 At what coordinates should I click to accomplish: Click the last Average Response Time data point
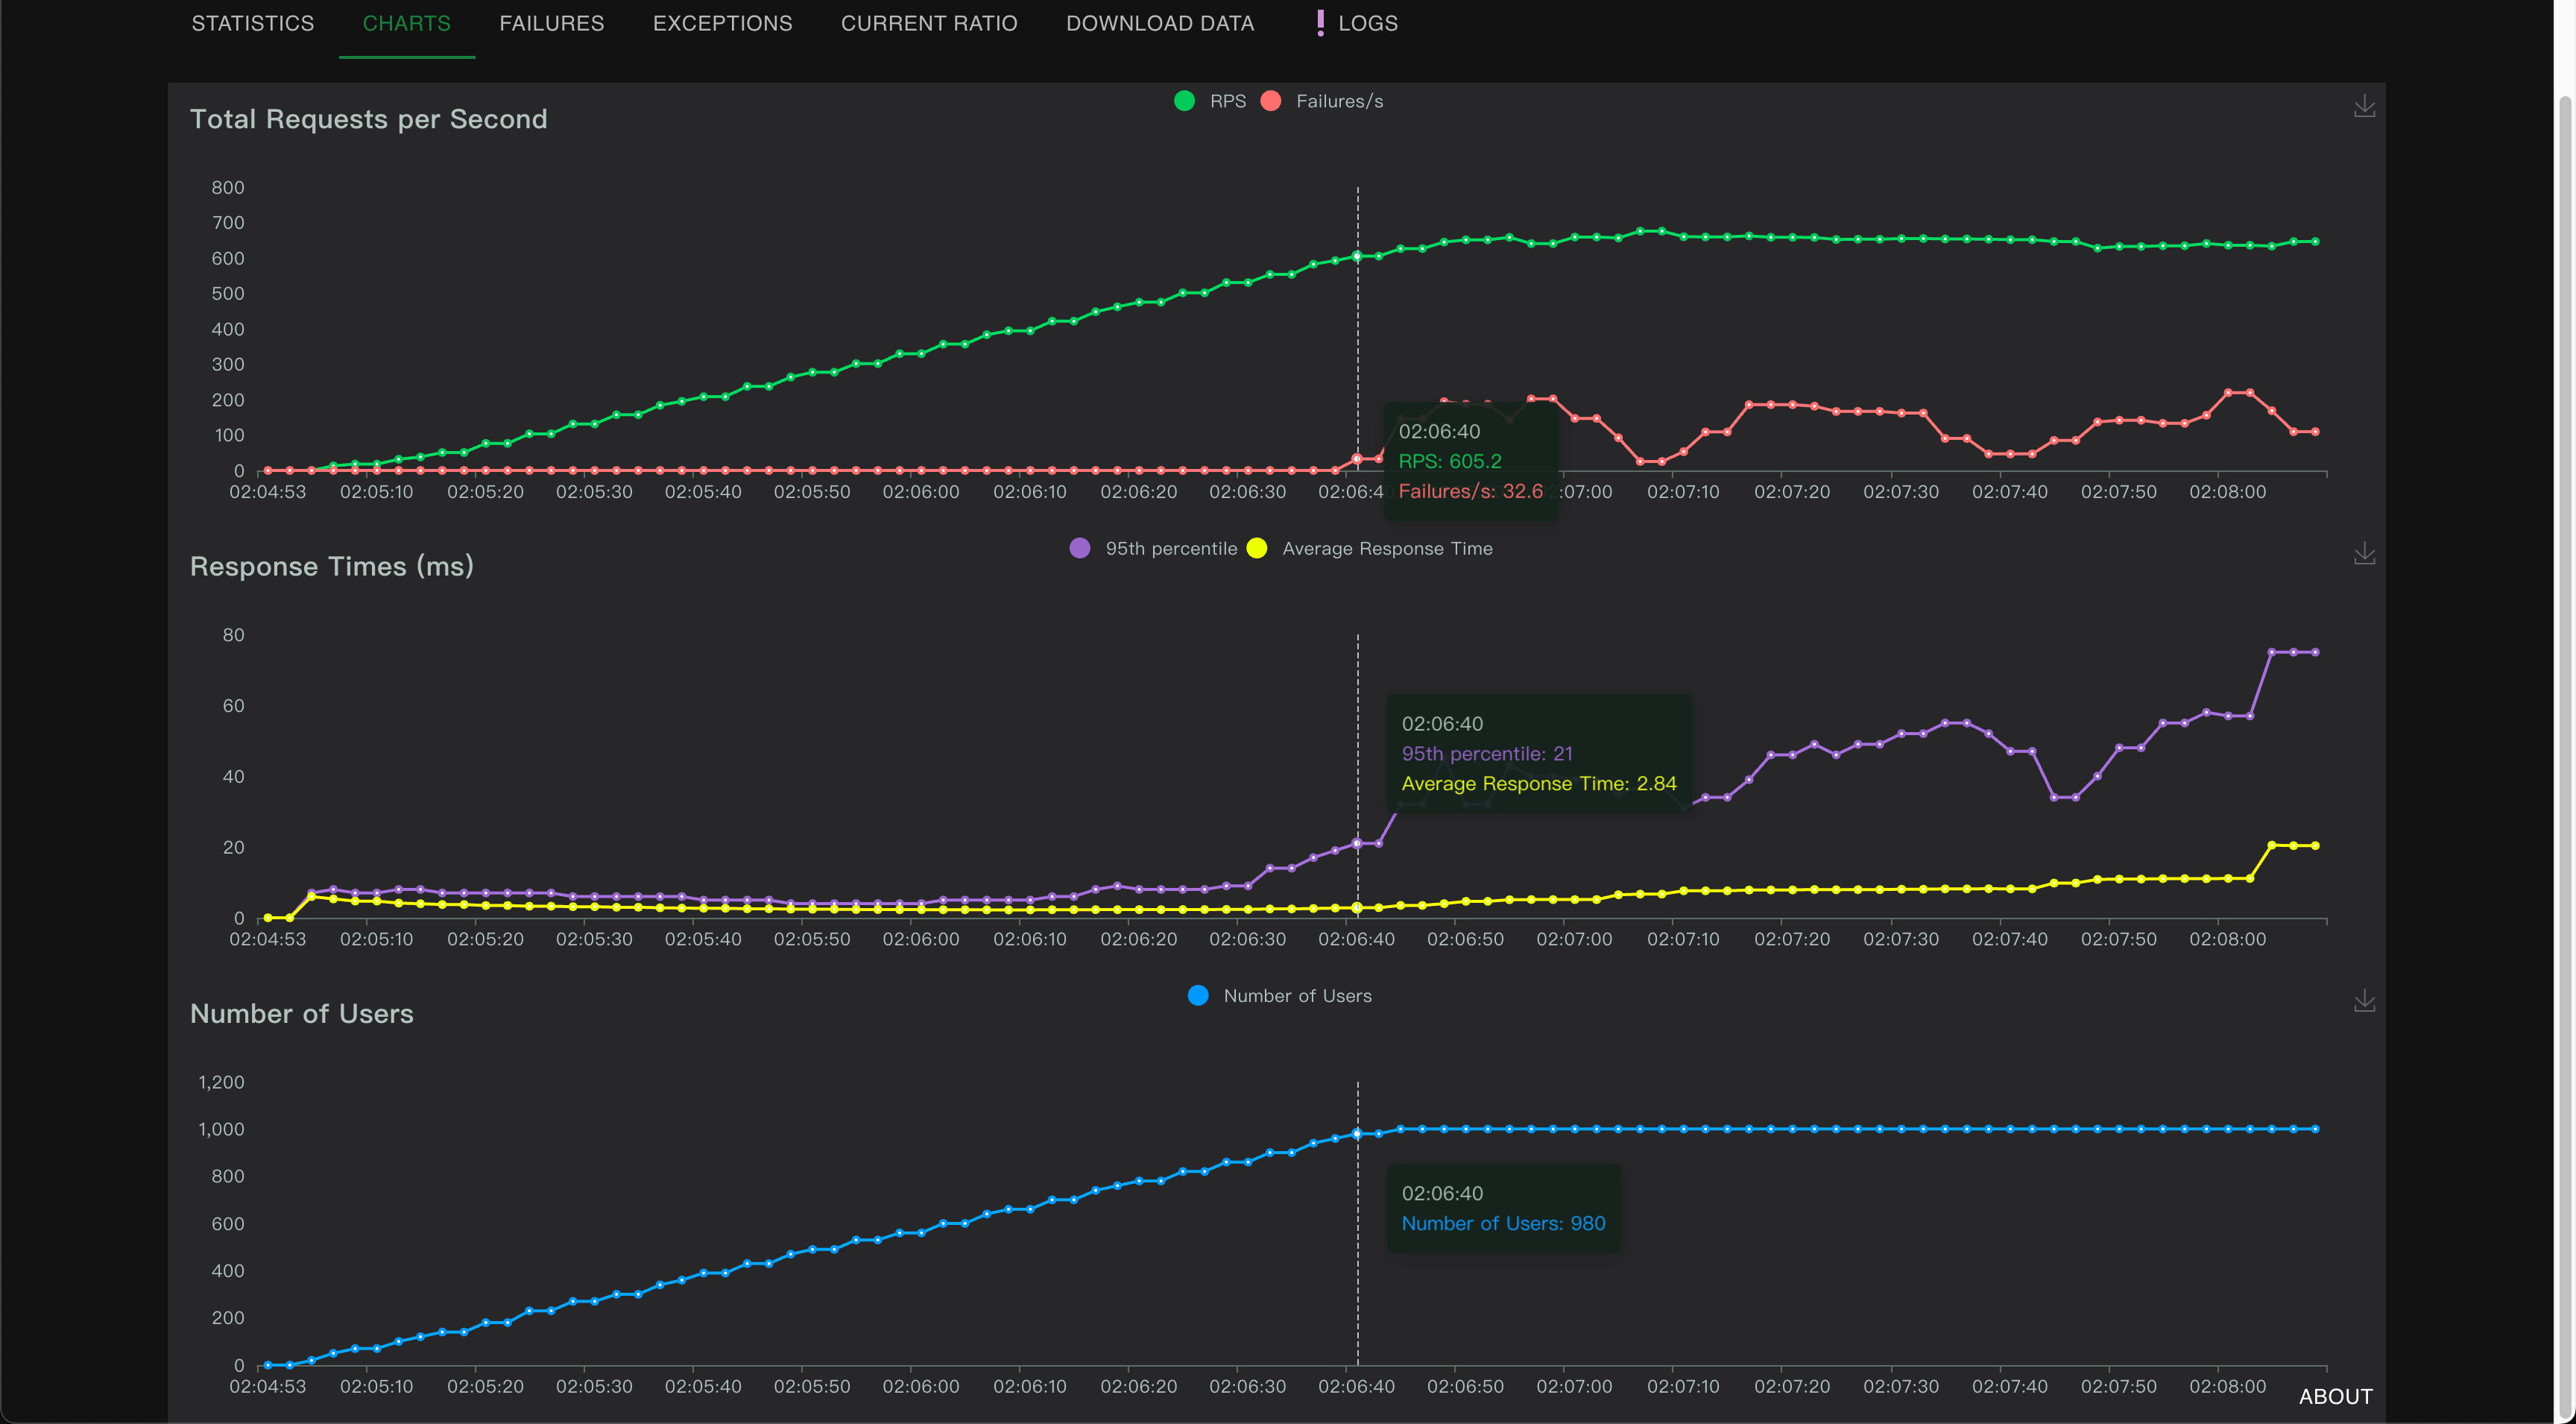click(2315, 846)
